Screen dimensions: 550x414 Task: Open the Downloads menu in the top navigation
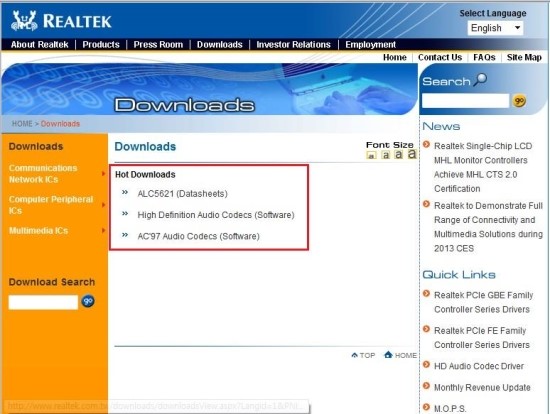tap(220, 45)
